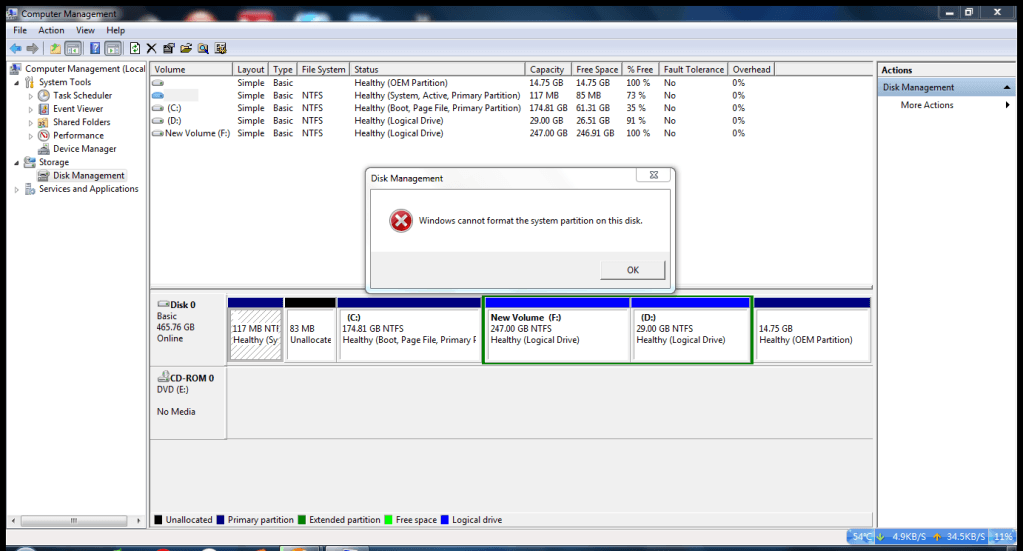Screen dimensions: 1023x551
Task: Click the console tree scrollbar right arrow
Action: 138,520
